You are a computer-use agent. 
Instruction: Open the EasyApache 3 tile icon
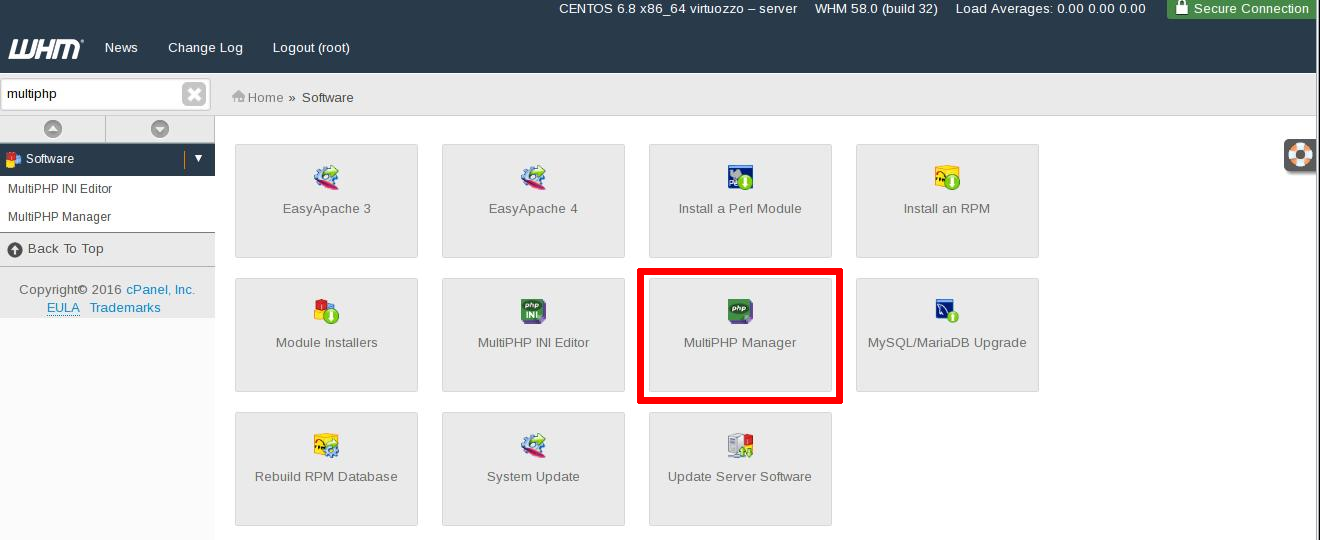[326, 178]
